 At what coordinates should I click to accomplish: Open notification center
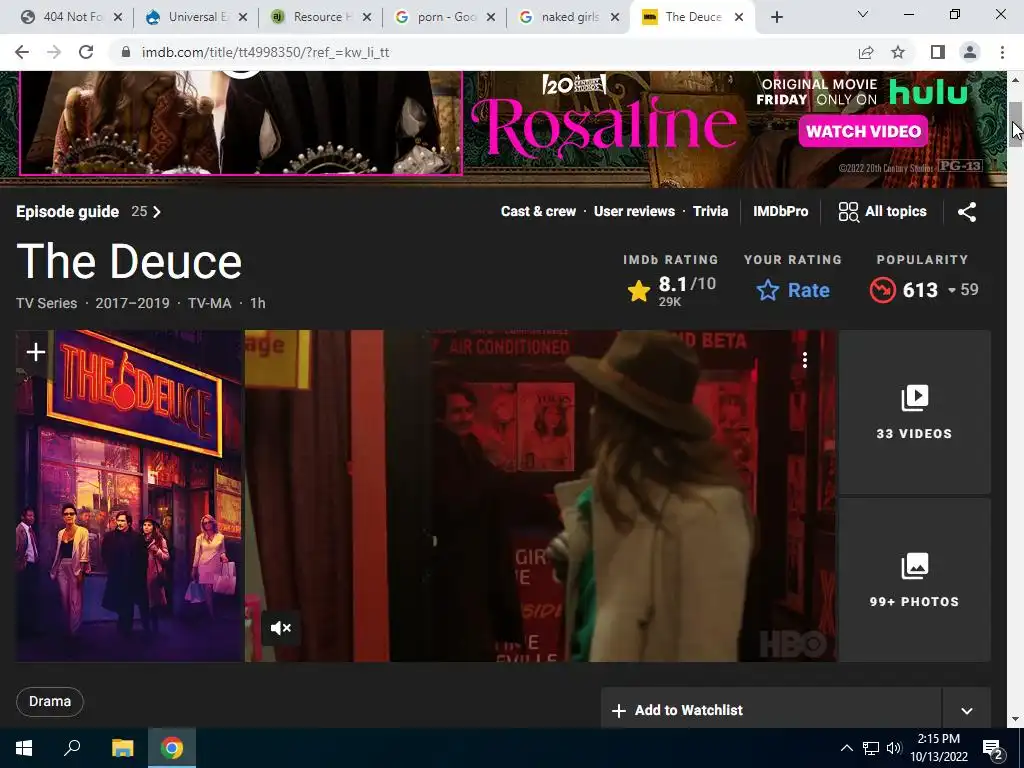click(993, 748)
